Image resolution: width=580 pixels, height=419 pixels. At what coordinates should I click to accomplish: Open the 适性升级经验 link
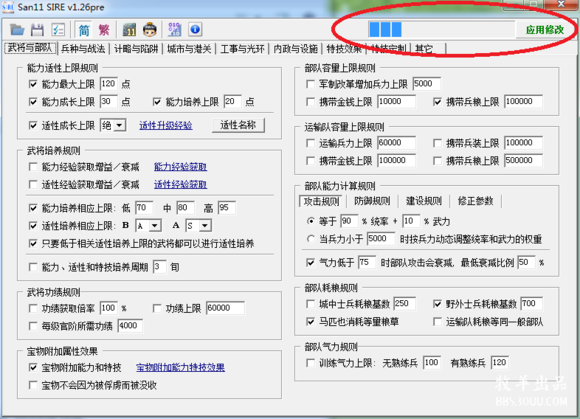166,126
